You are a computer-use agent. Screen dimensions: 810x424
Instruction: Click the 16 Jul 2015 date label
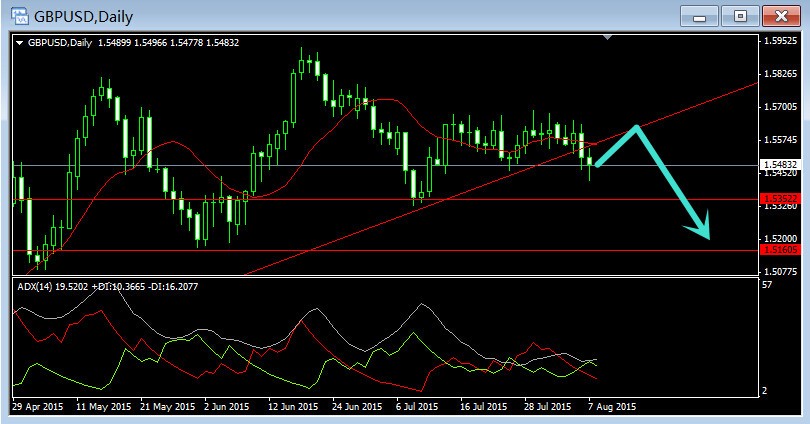tap(484, 406)
